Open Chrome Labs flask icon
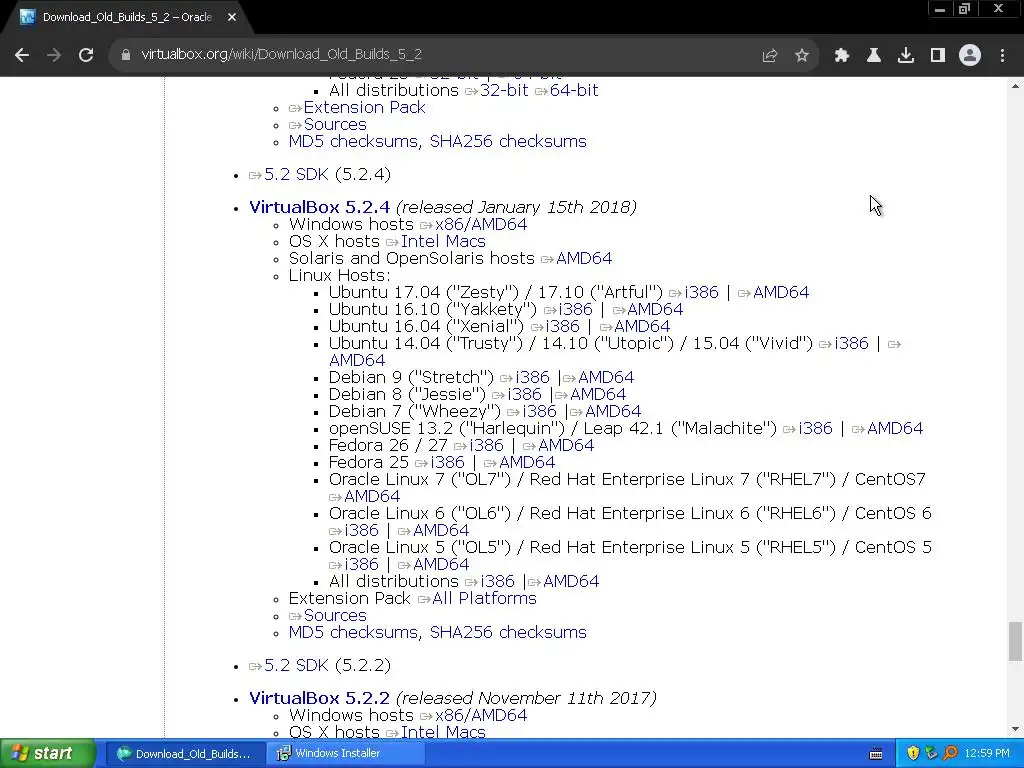The height and width of the screenshot is (768, 1024). (x=874, y=56)
